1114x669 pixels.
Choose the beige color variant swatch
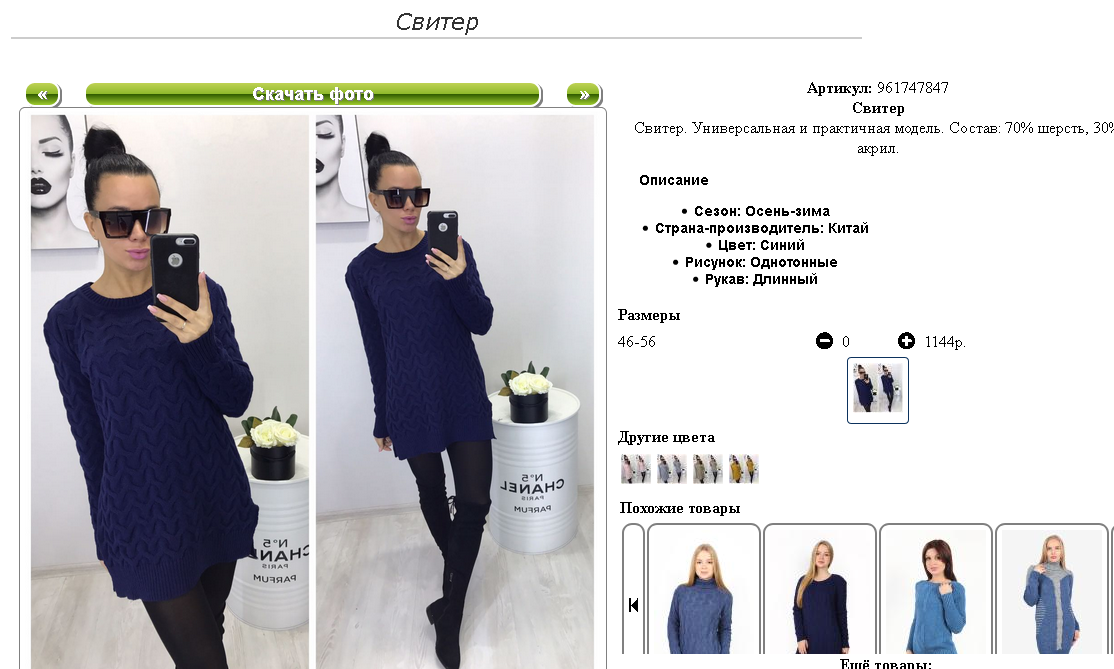coord(708,469)
